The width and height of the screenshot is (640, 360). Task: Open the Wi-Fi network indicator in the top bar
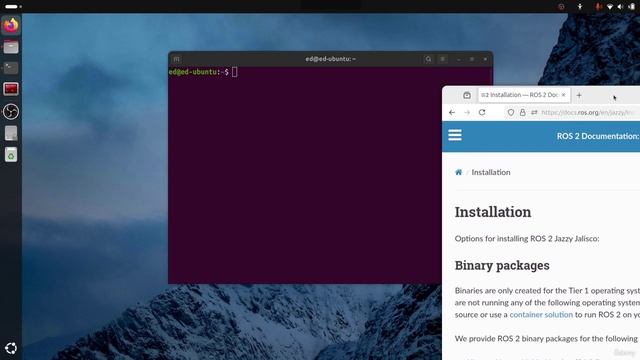[x=610, y=7]
